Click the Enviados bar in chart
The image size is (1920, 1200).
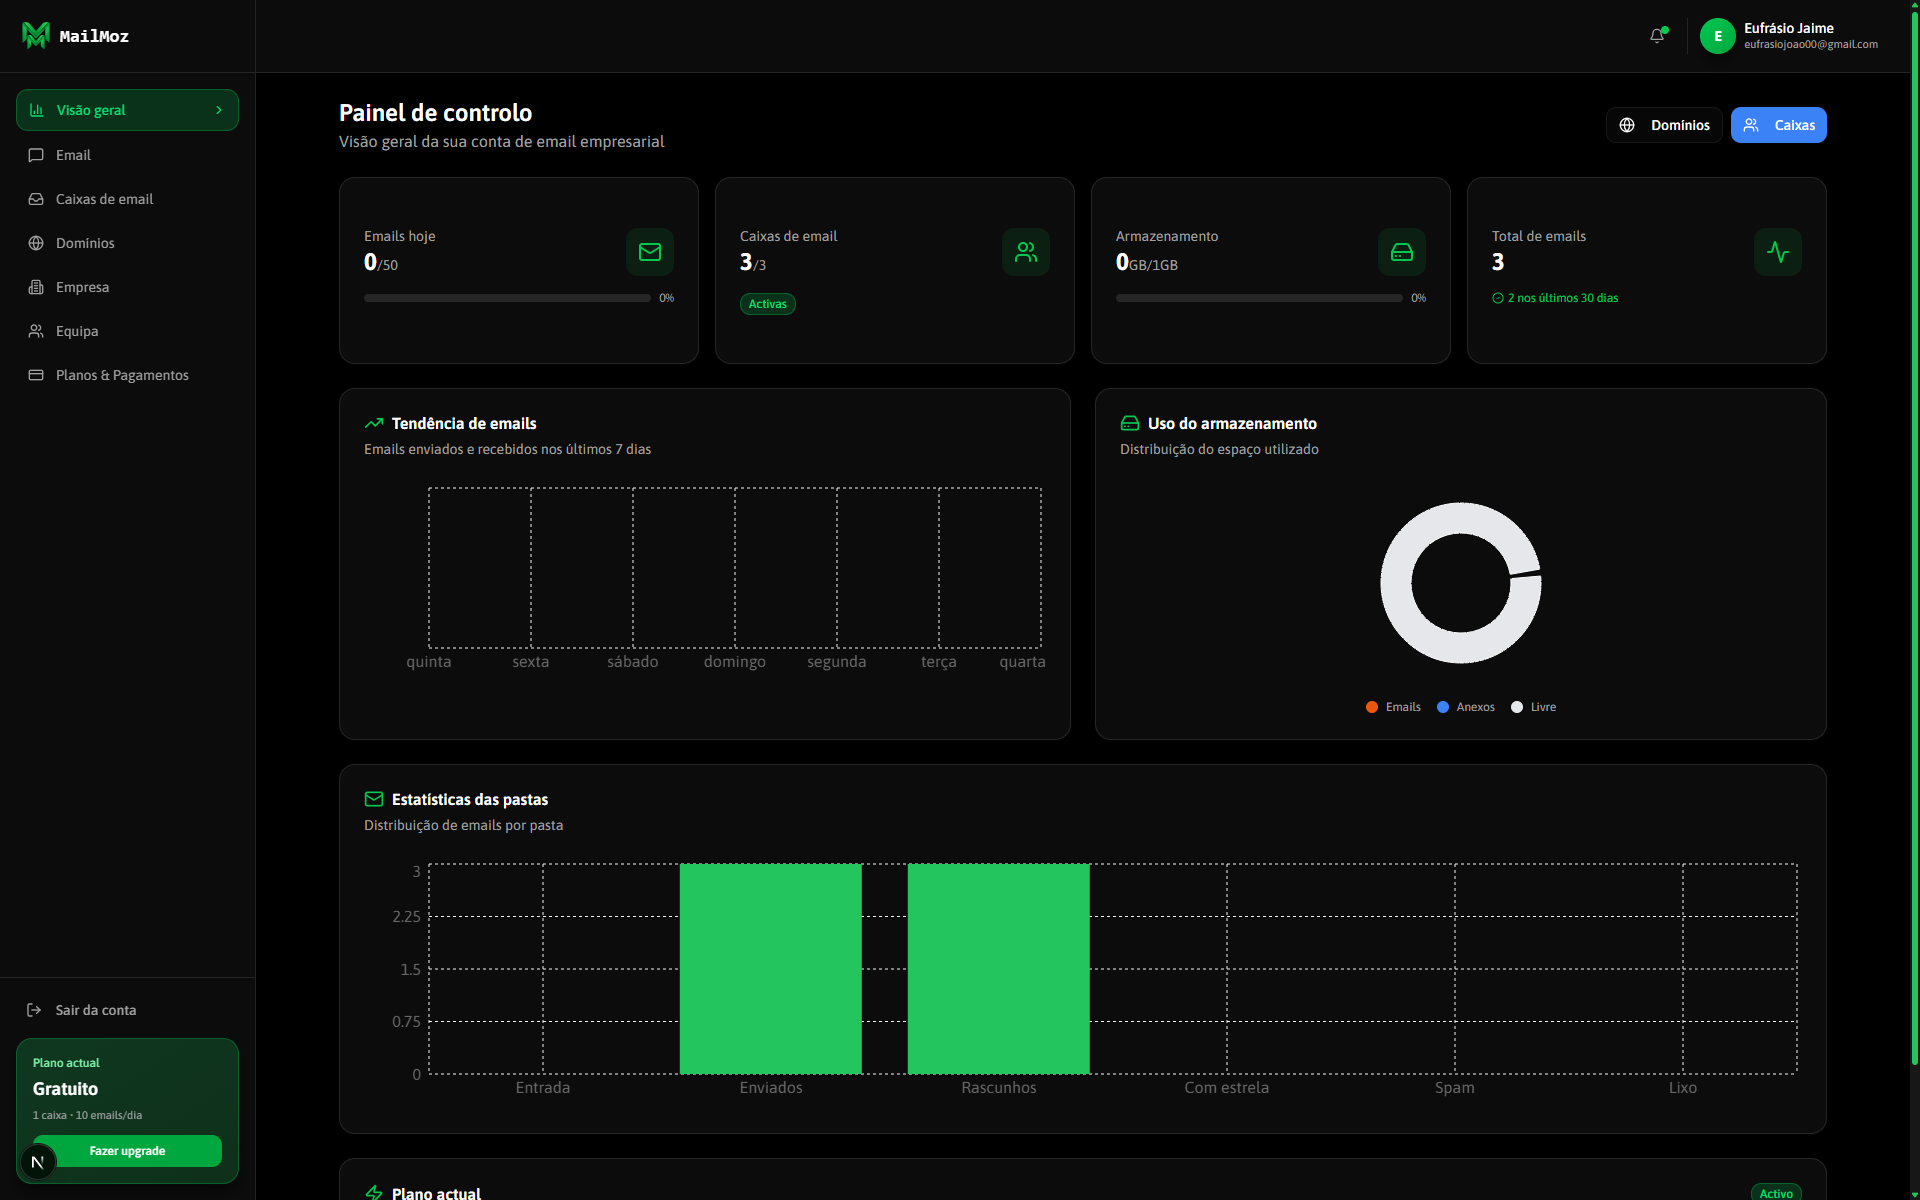click(770, 969)
